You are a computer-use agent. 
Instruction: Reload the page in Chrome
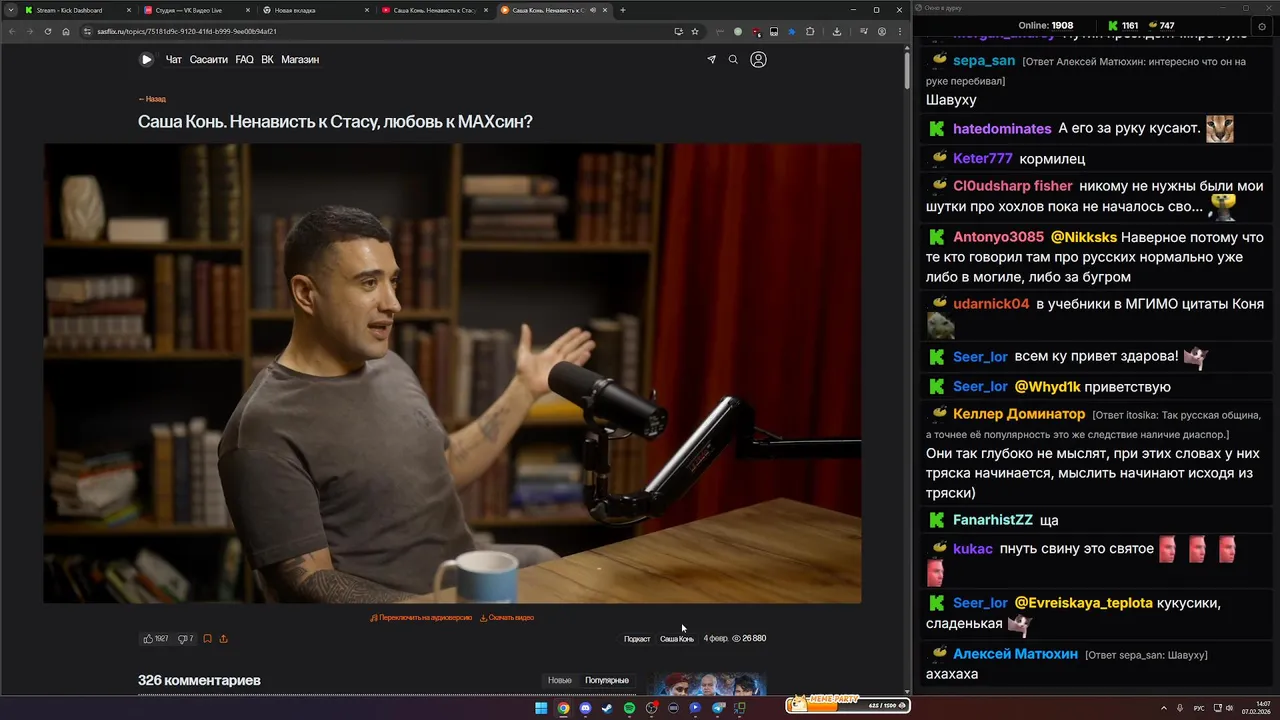pyautogui.click(x=47, y=31)
